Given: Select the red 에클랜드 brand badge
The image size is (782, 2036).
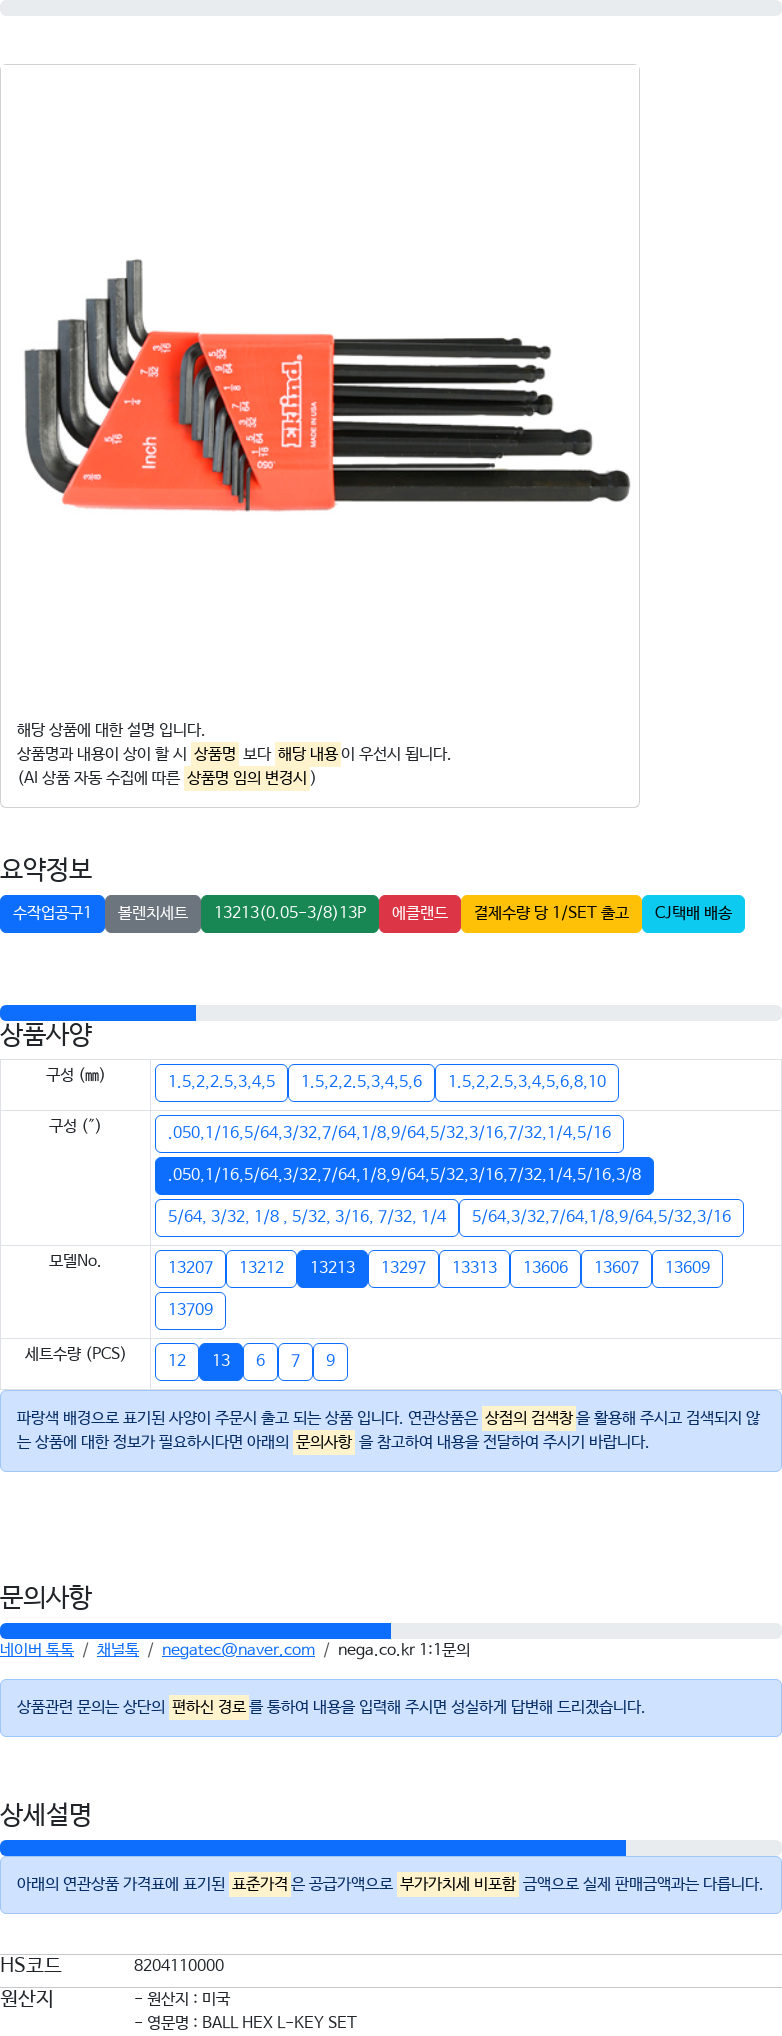Looking at the screenshot, I should (x=420, y=913).
